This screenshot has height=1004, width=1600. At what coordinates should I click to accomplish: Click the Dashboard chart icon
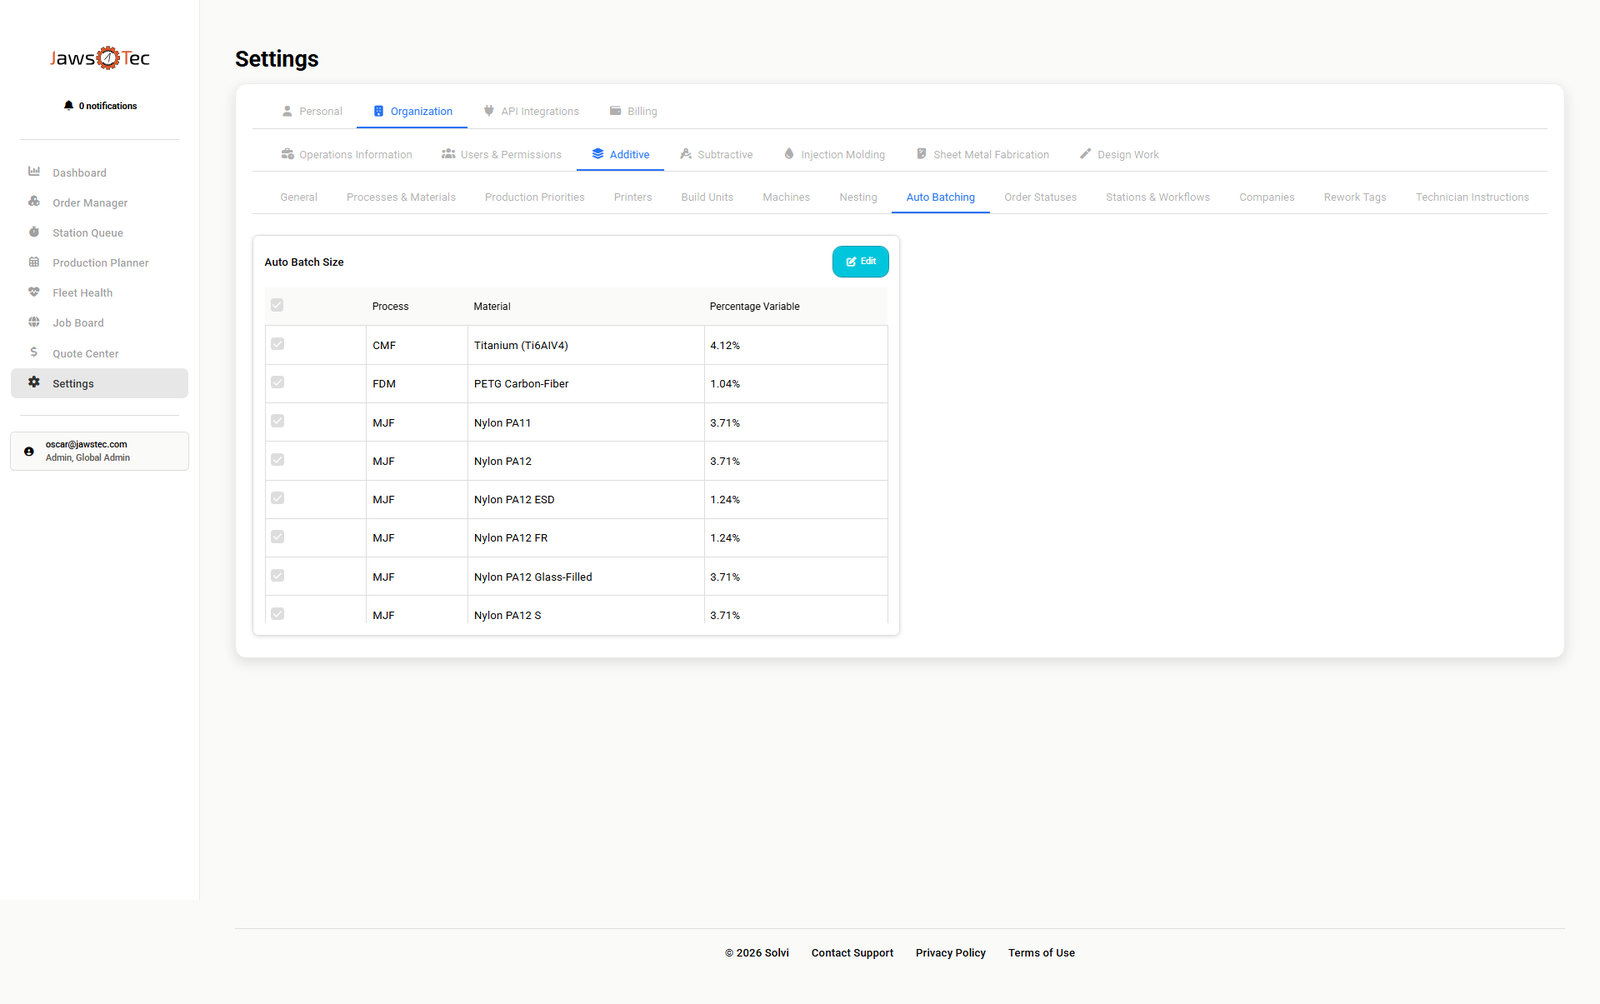click(x=34, y=172)
